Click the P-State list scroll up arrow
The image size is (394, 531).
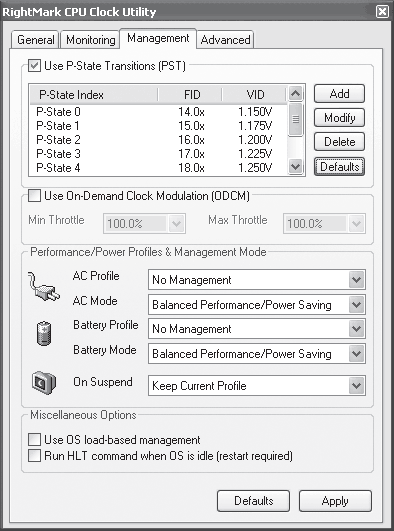click(x=295, y=93)
